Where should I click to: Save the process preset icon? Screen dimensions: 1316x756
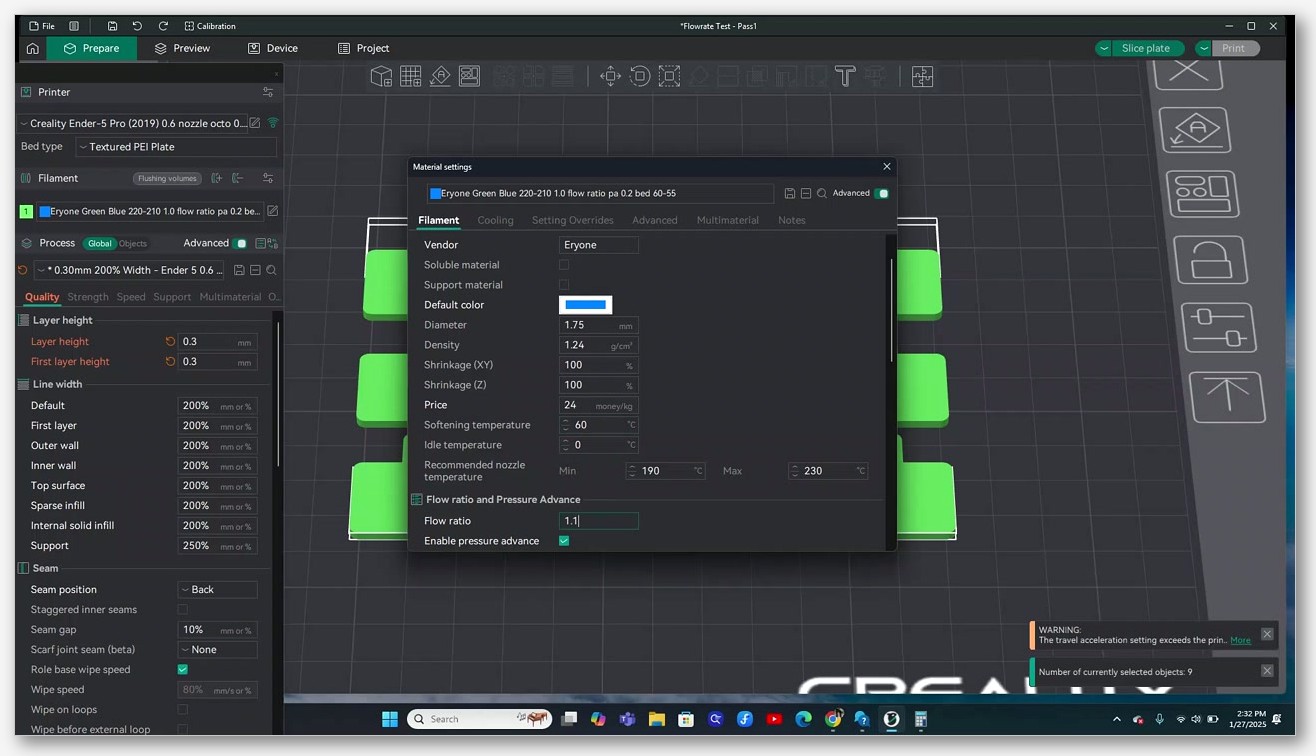[x=239, y=270]
